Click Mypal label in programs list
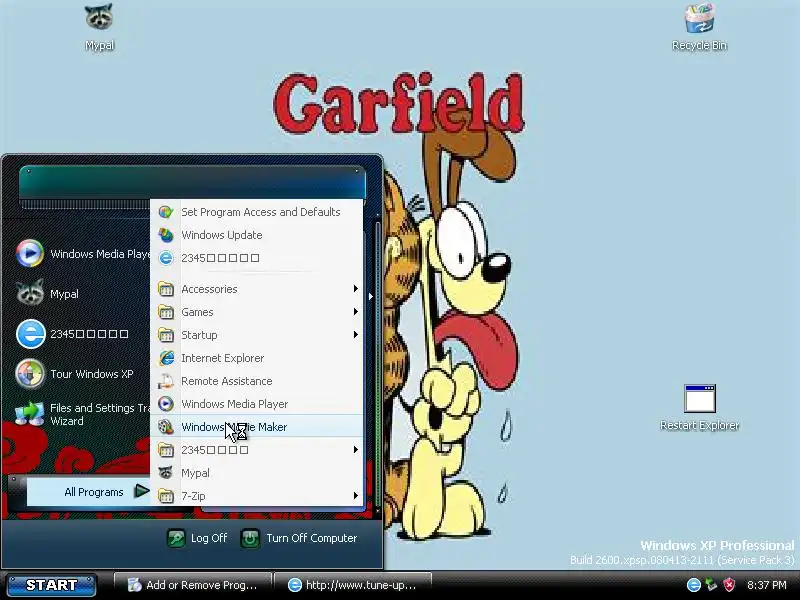 [195, 473]
